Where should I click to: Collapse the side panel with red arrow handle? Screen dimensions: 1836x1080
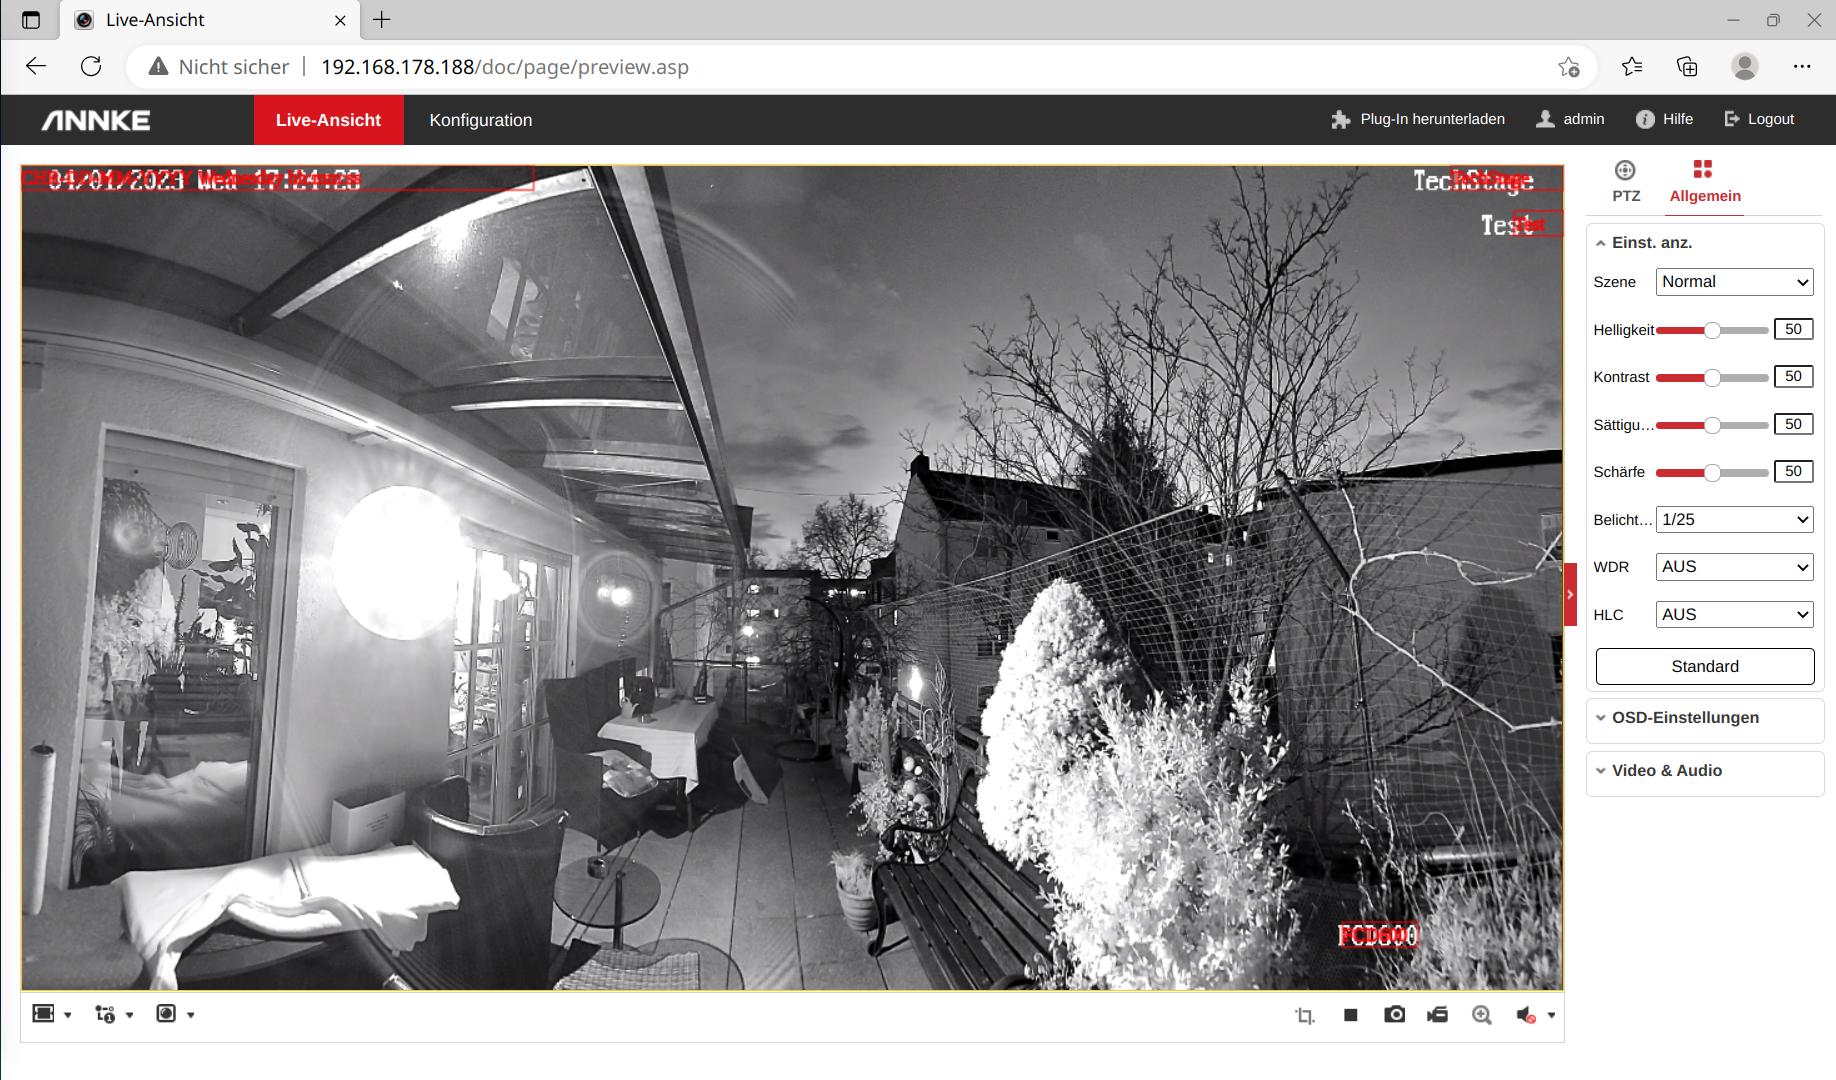[x=1570, y=595]
